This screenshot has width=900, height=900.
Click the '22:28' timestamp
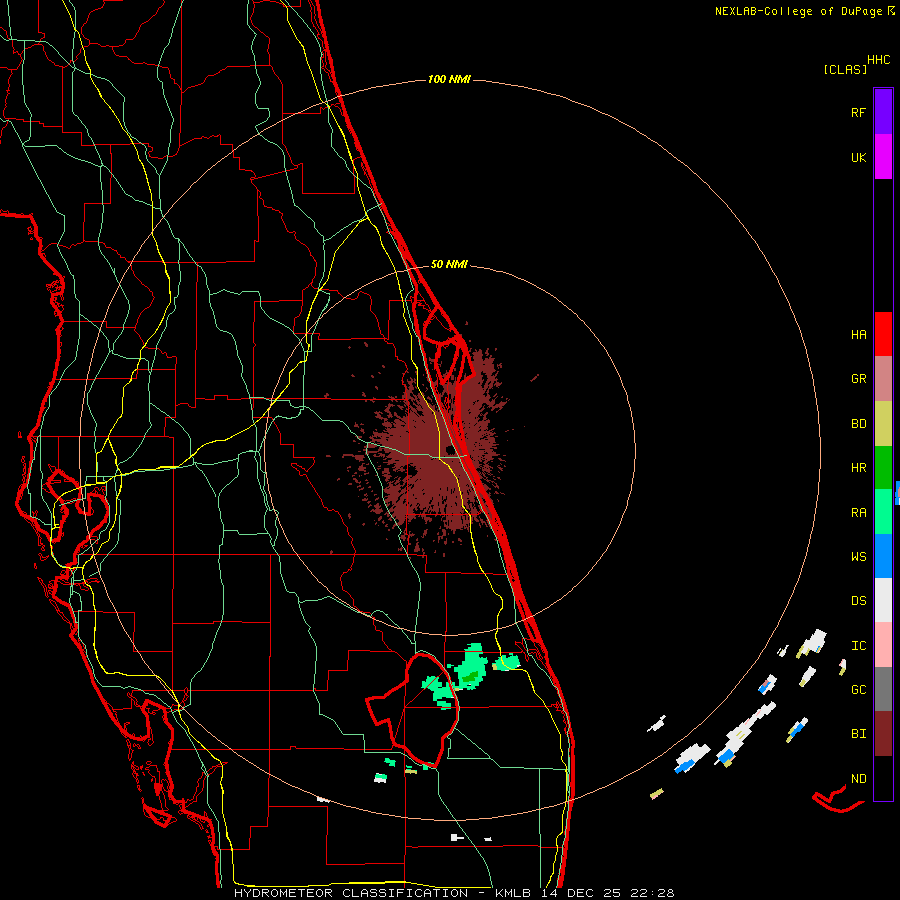tap(653, 893)
